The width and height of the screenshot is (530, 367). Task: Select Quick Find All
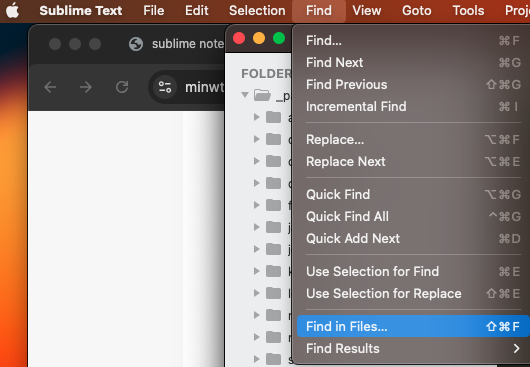(413, 216)
